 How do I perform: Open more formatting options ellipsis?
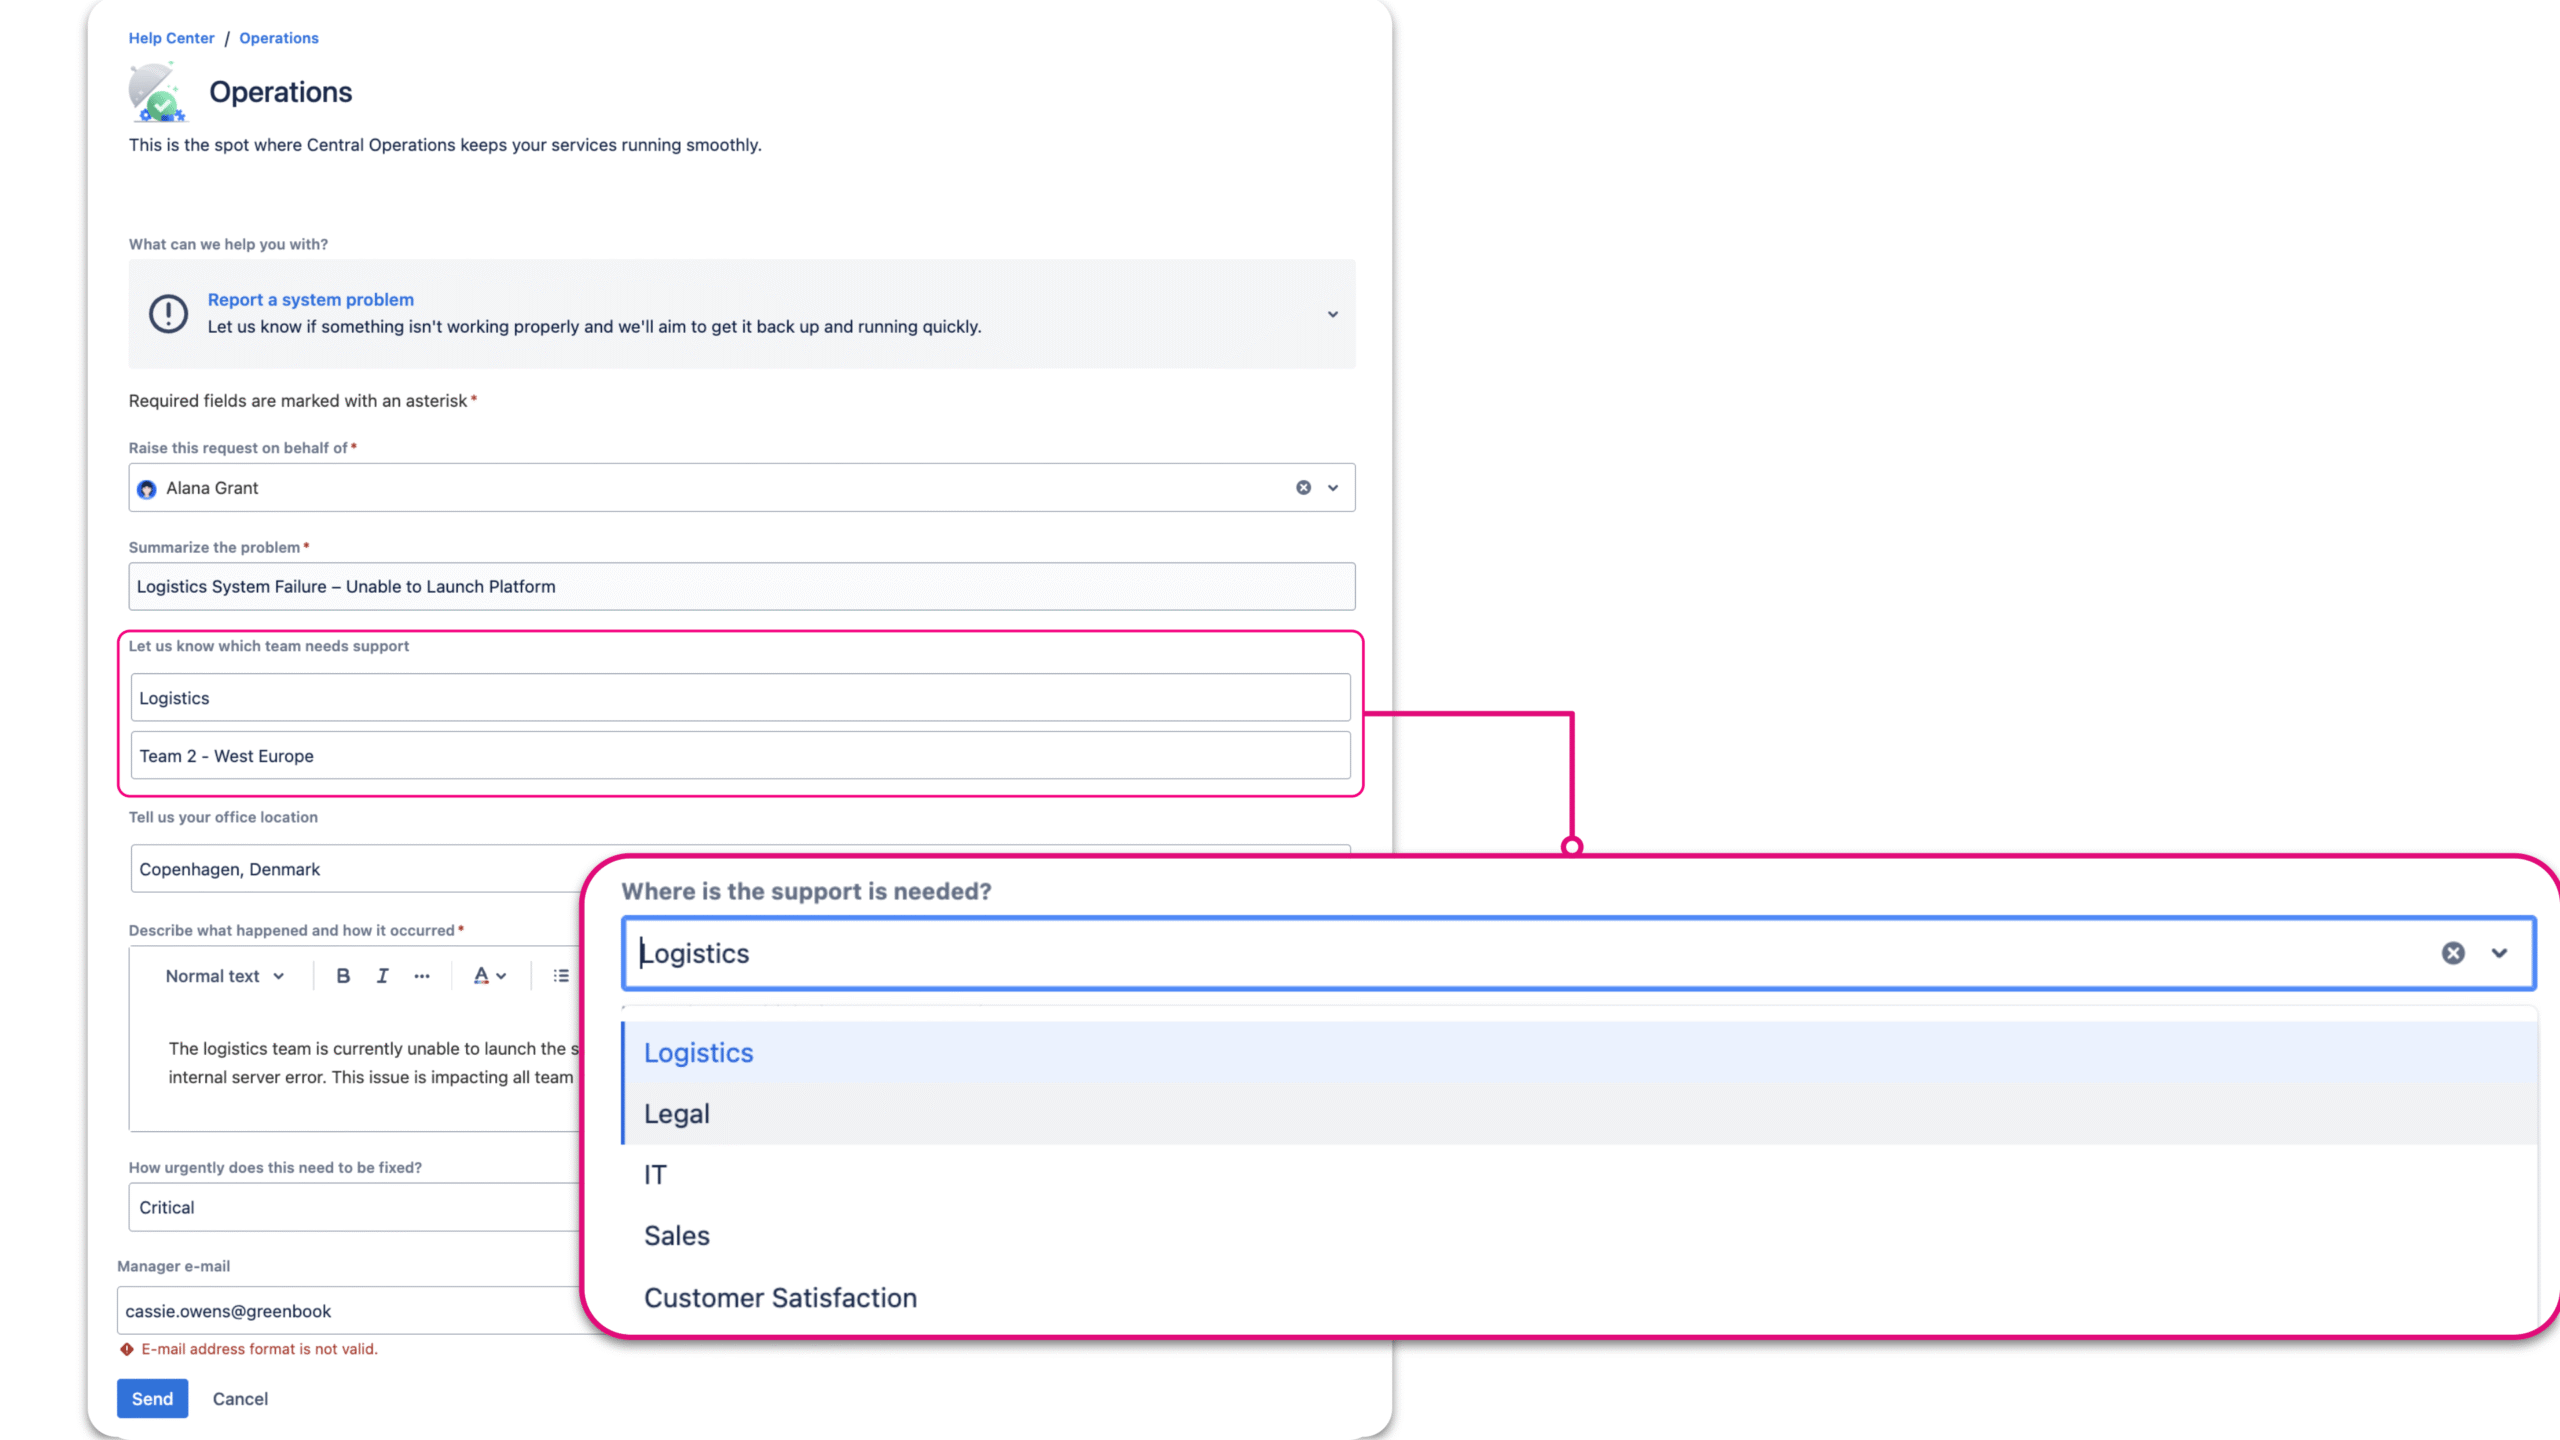pyautogui.click(x=422, y=976)
